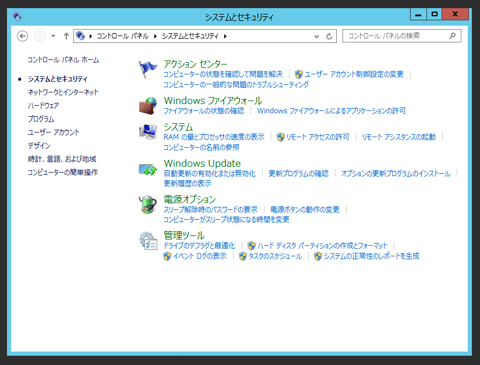Select 時計、言語、および地域 in sidebar
This screenshot has height=365, width=480.
62,159
